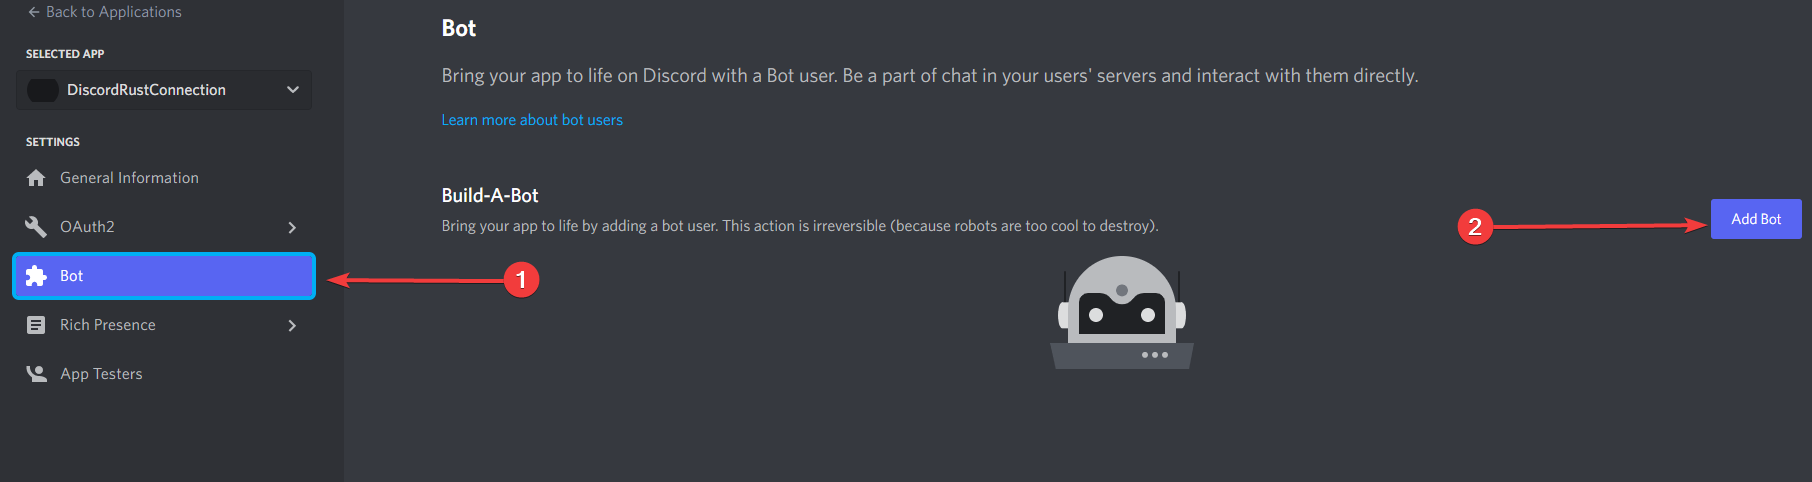
Task: Click the Add Bot button
Action: (x=1756, y=219)
